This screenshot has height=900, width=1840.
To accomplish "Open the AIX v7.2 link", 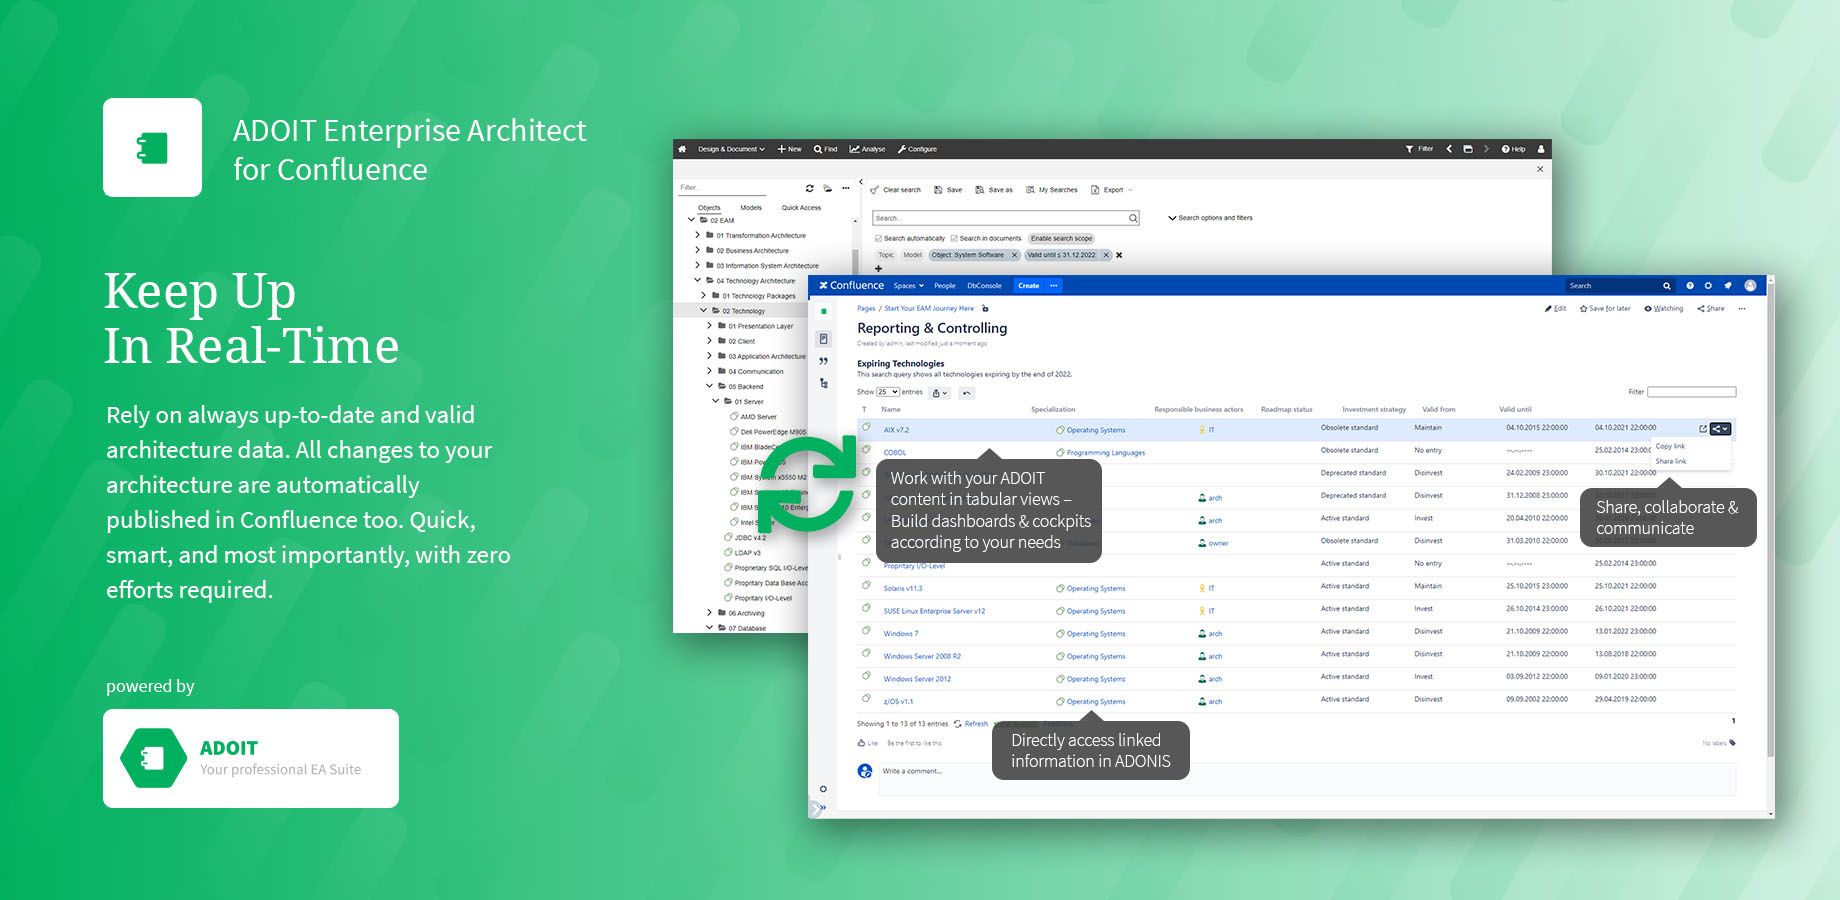I will point(896,430).
